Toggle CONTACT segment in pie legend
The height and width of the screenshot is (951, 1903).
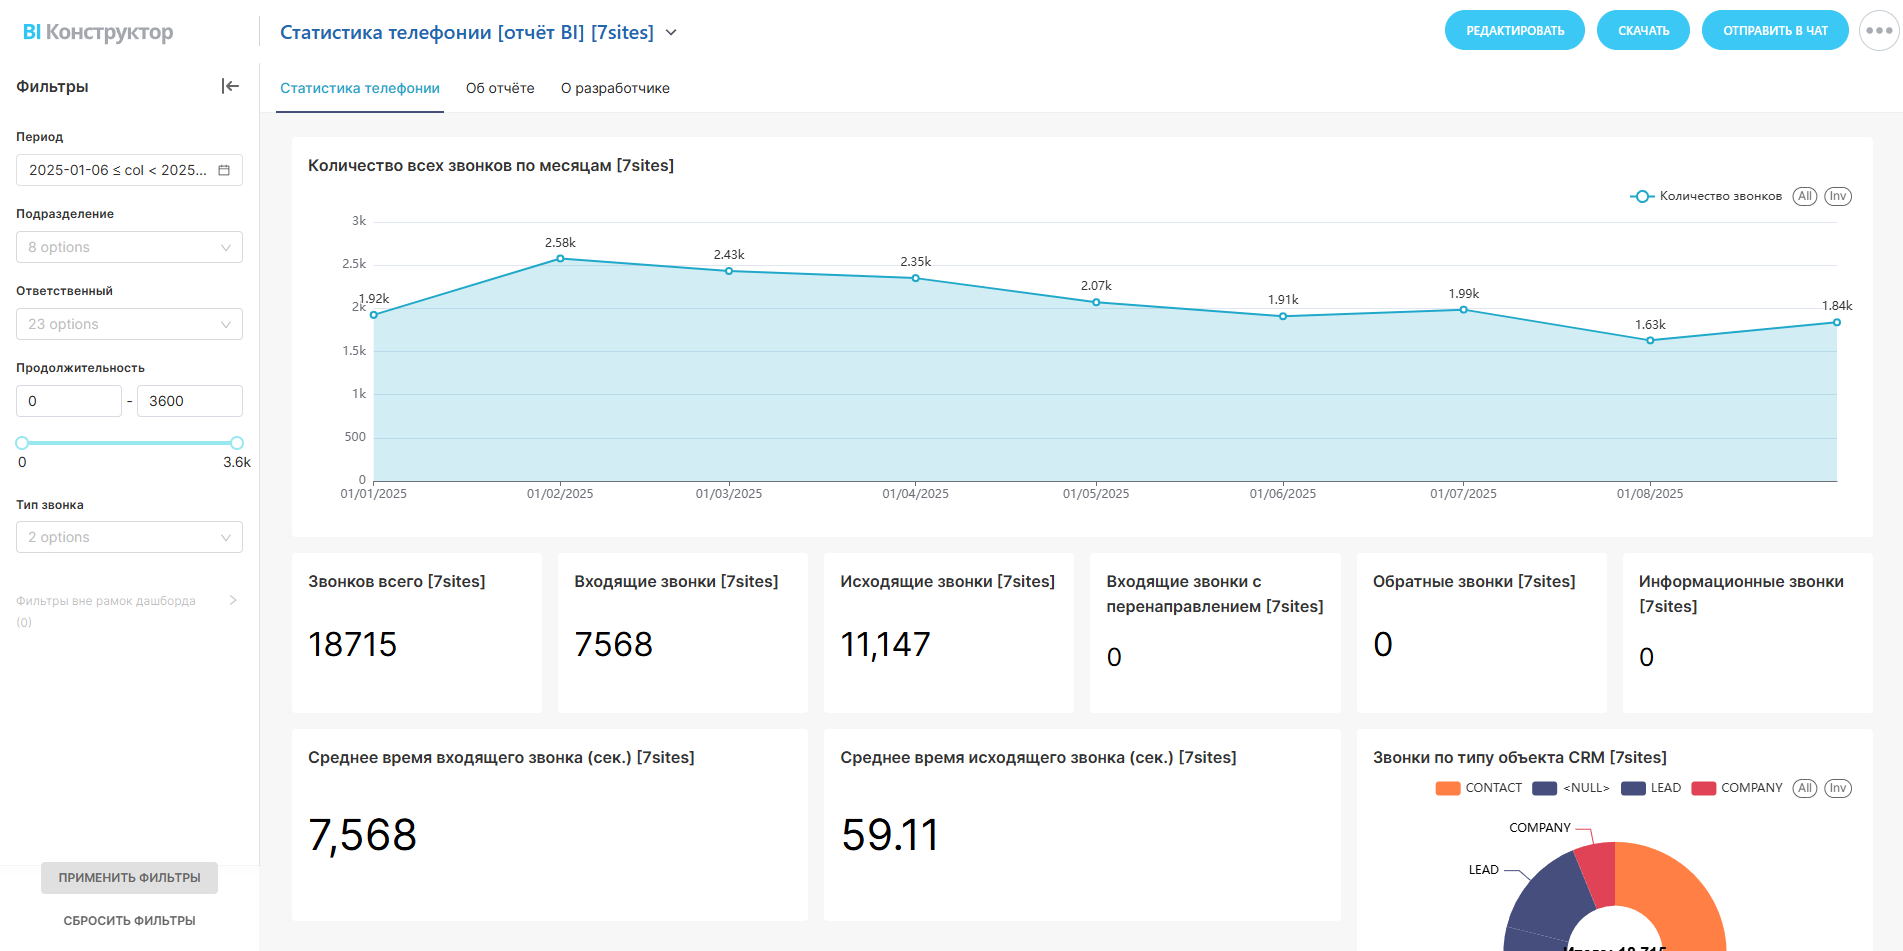(x=1478, y=788)
